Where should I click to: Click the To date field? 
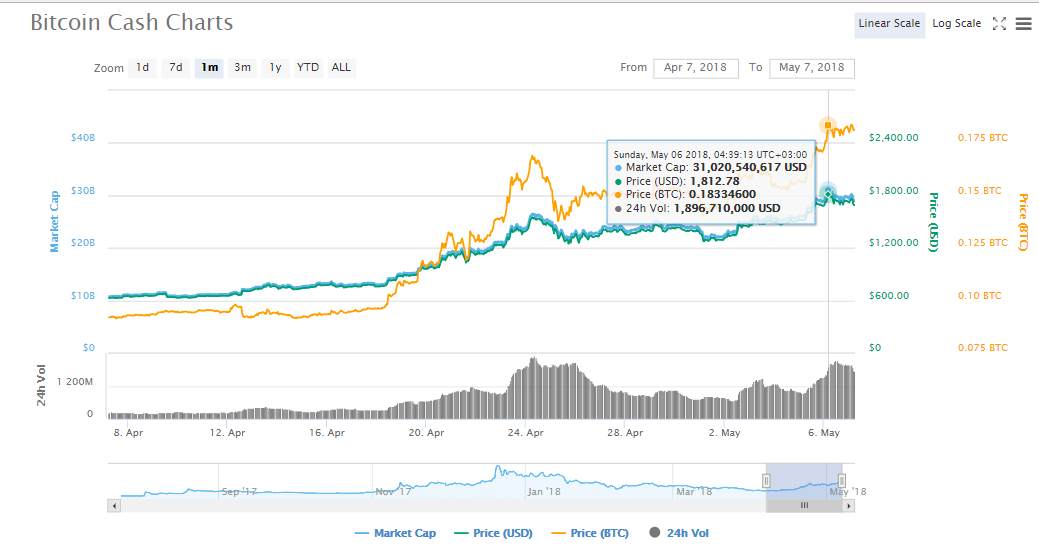coord(811,68)
